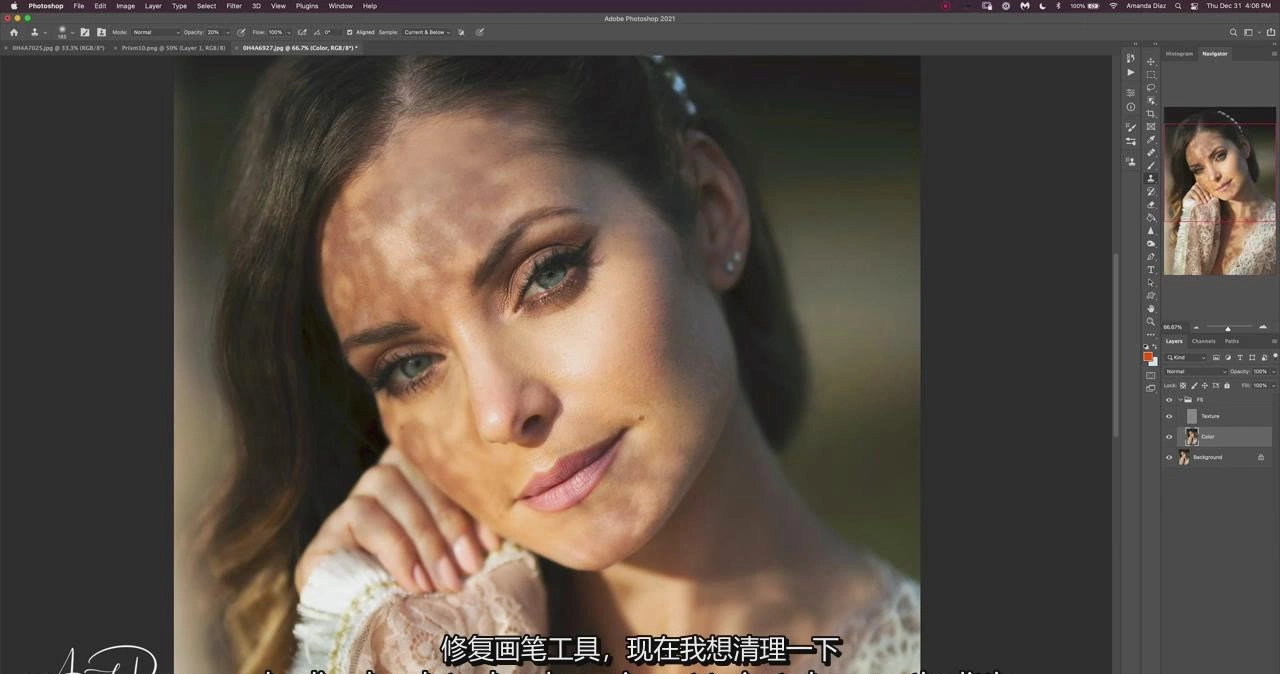
Task: Select the Healing Brush tool in toolbar
Action: [x=1151, y=152]
